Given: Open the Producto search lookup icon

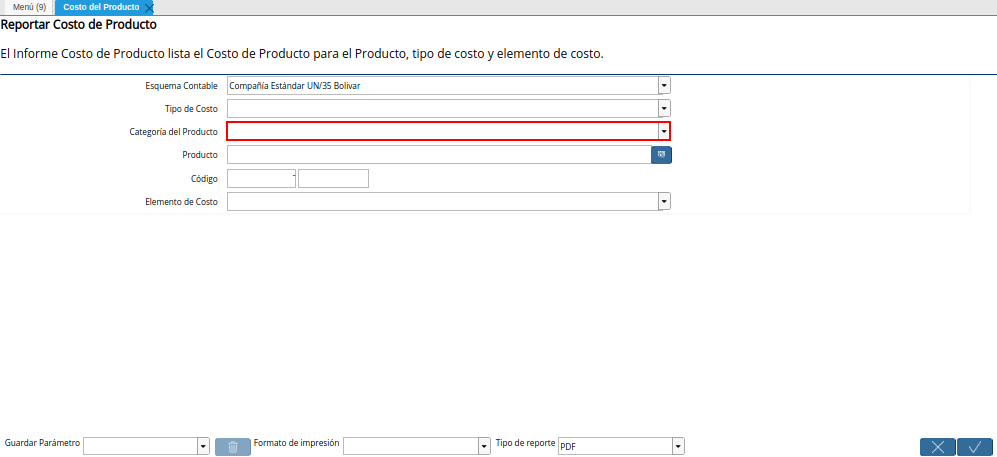Looking at the screenshot, I should pos(661,154).
